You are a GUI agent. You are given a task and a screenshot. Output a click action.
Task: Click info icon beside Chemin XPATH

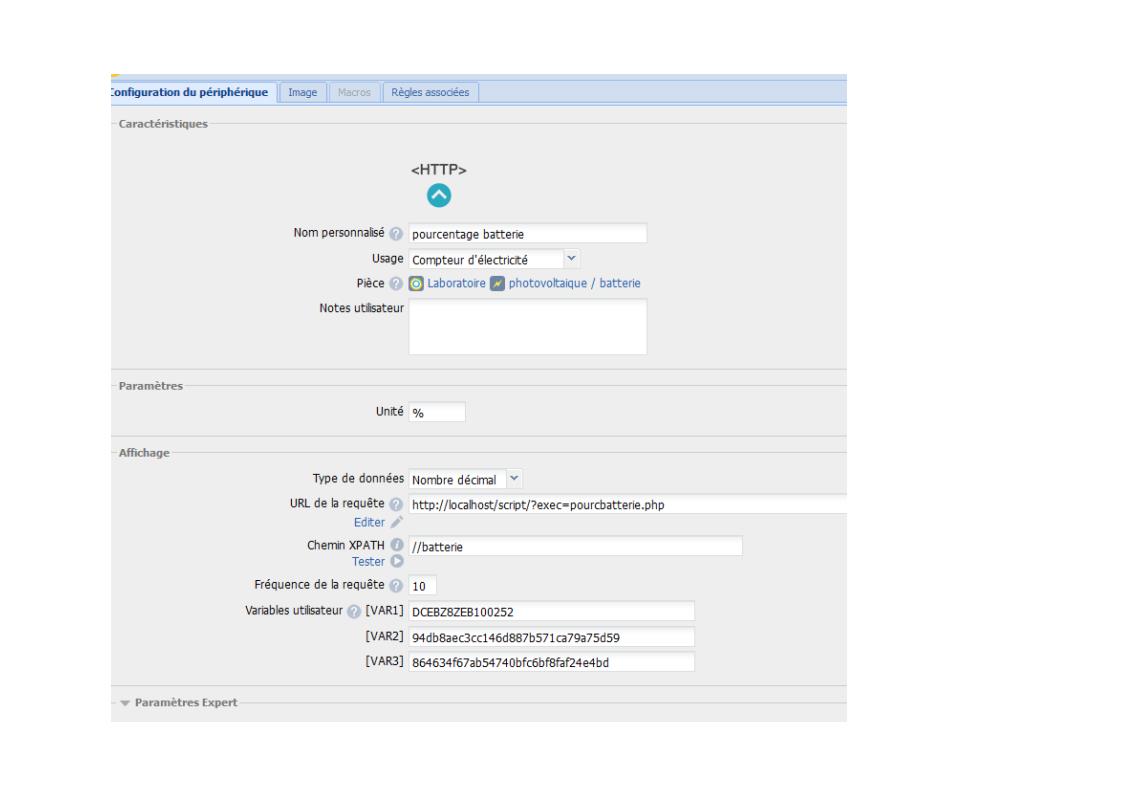click(x=396, y=545)
